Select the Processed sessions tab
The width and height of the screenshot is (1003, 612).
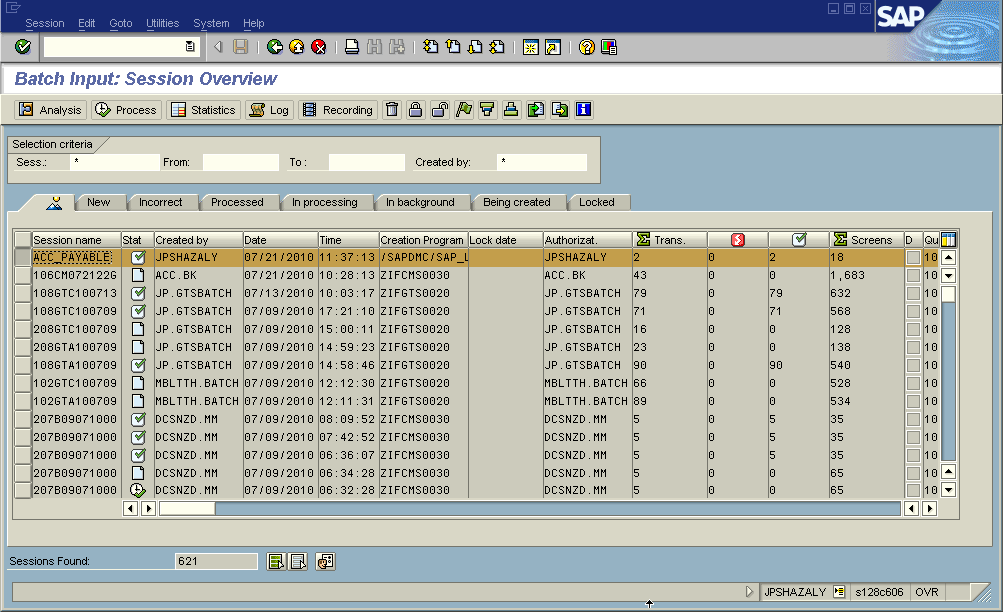tap(239, 201)
